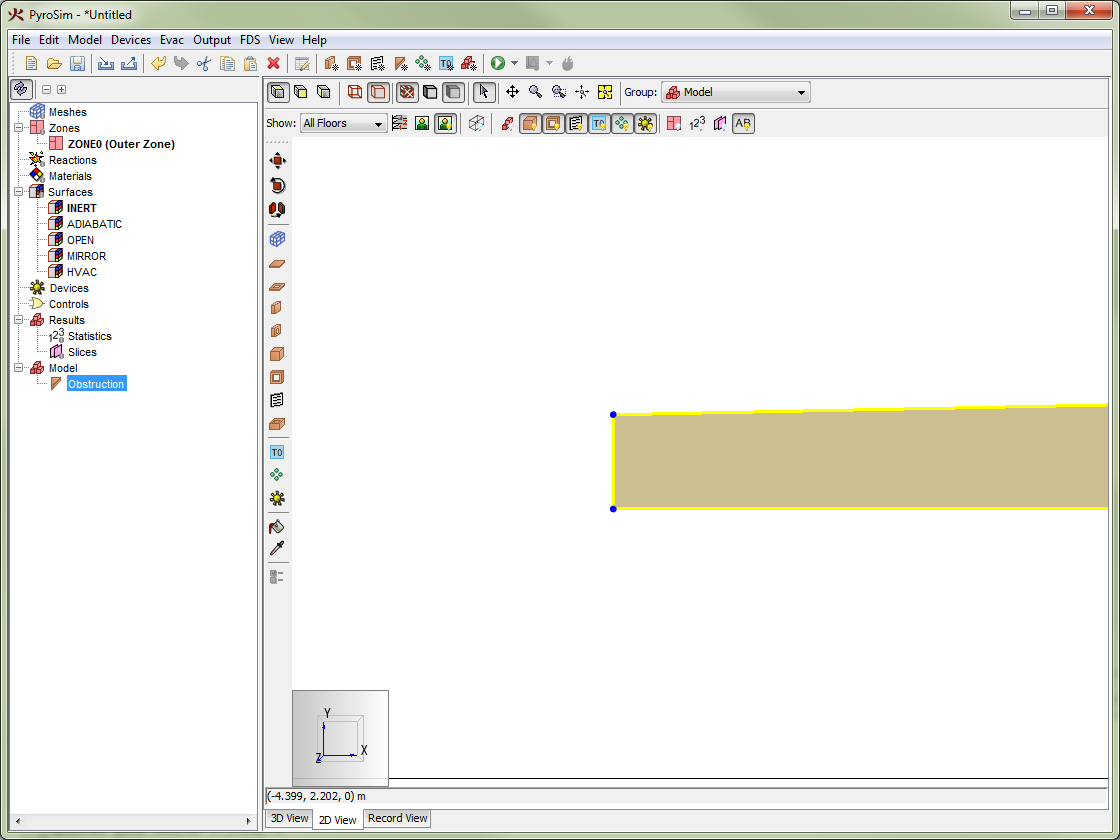Viewport: 1120px width, 840px height.
Task: Save model with floppy disk icon
Action: [77, 64]
